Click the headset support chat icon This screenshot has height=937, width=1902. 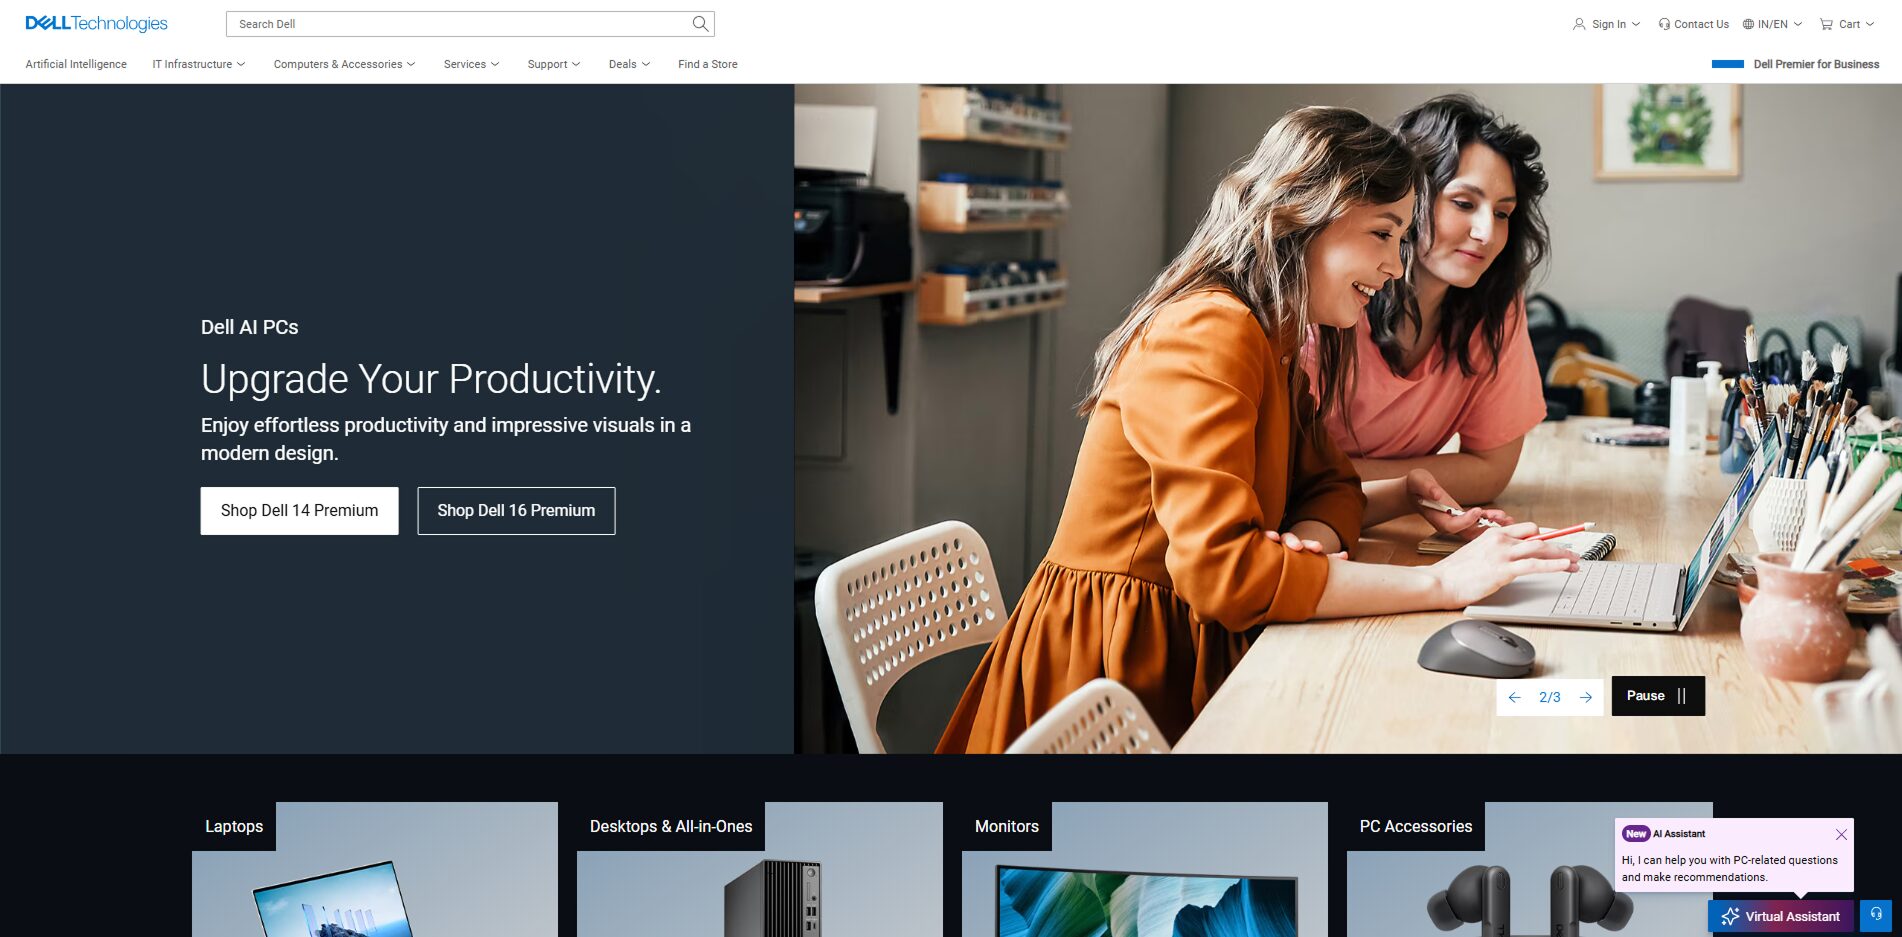[1876, 915]
